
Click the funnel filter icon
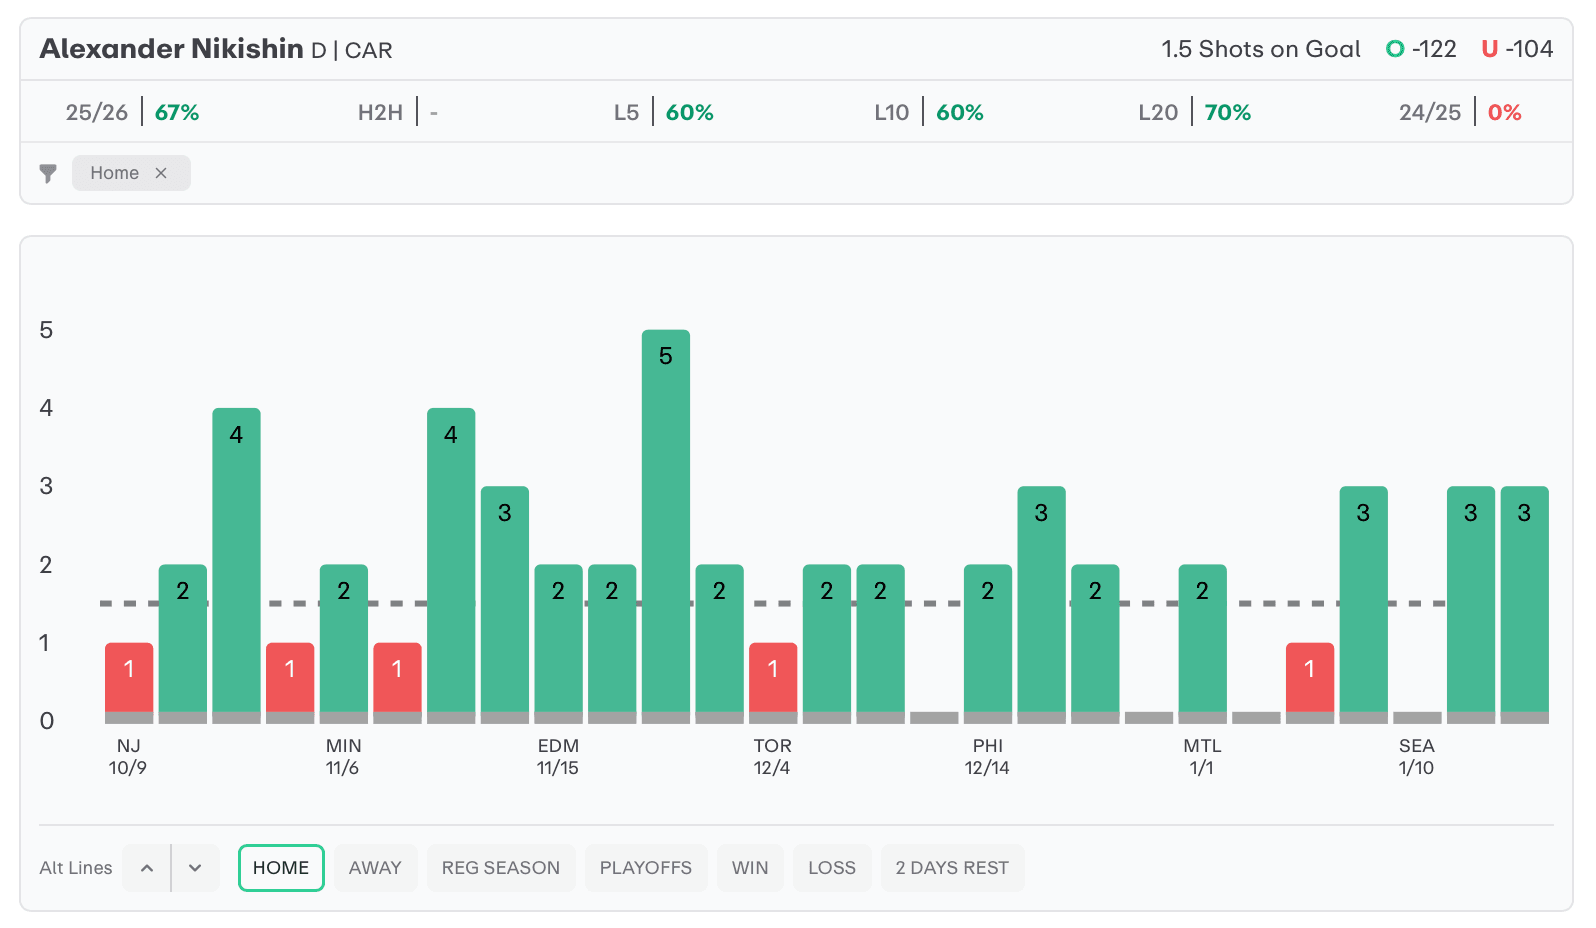pyautogui.click(x=48, y=173)
